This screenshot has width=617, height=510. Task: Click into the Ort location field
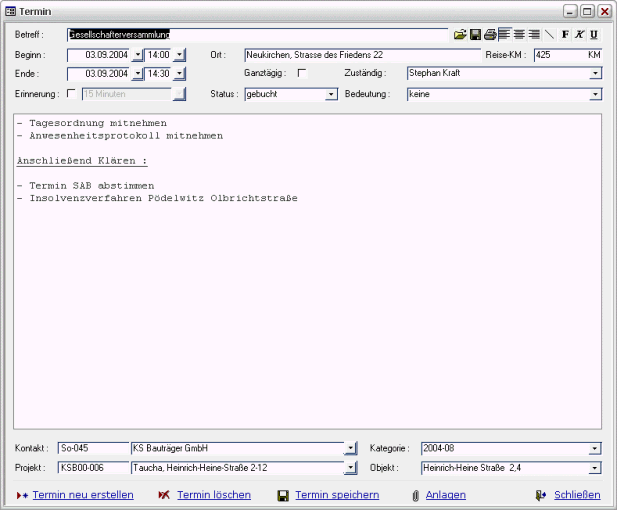(x=360, y=55)
